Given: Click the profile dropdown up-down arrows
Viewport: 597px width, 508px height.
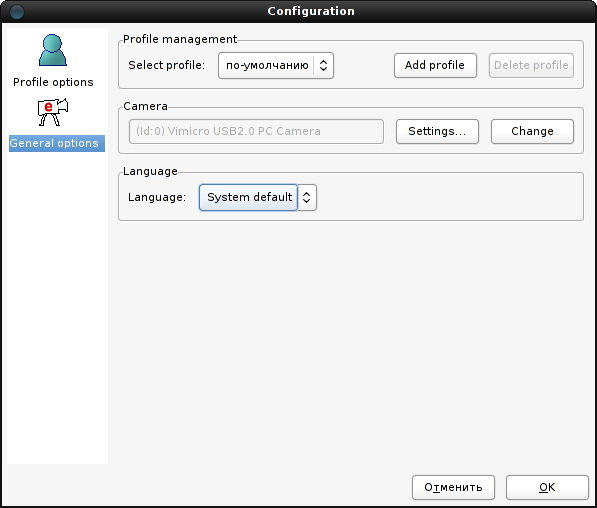Looking at the screenshot, I should click(323, 65).
